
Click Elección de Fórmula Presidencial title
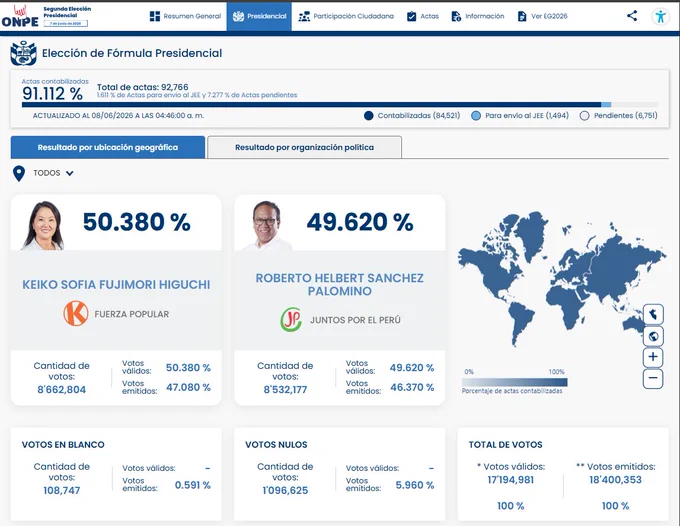click(132, 53)
